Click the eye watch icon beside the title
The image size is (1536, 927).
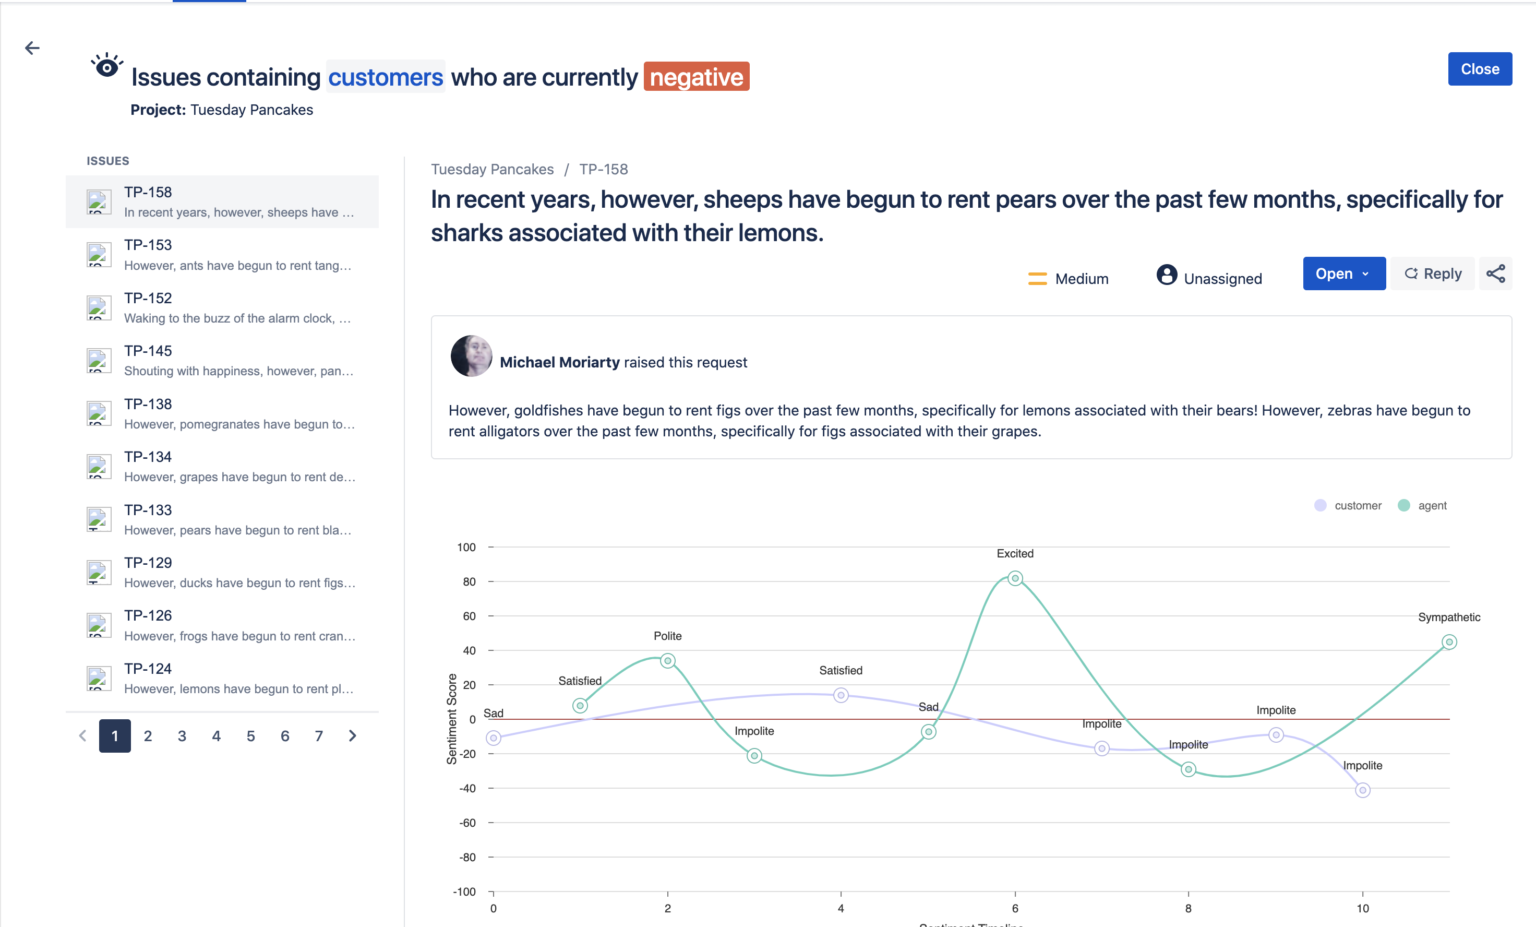[107, 66]
